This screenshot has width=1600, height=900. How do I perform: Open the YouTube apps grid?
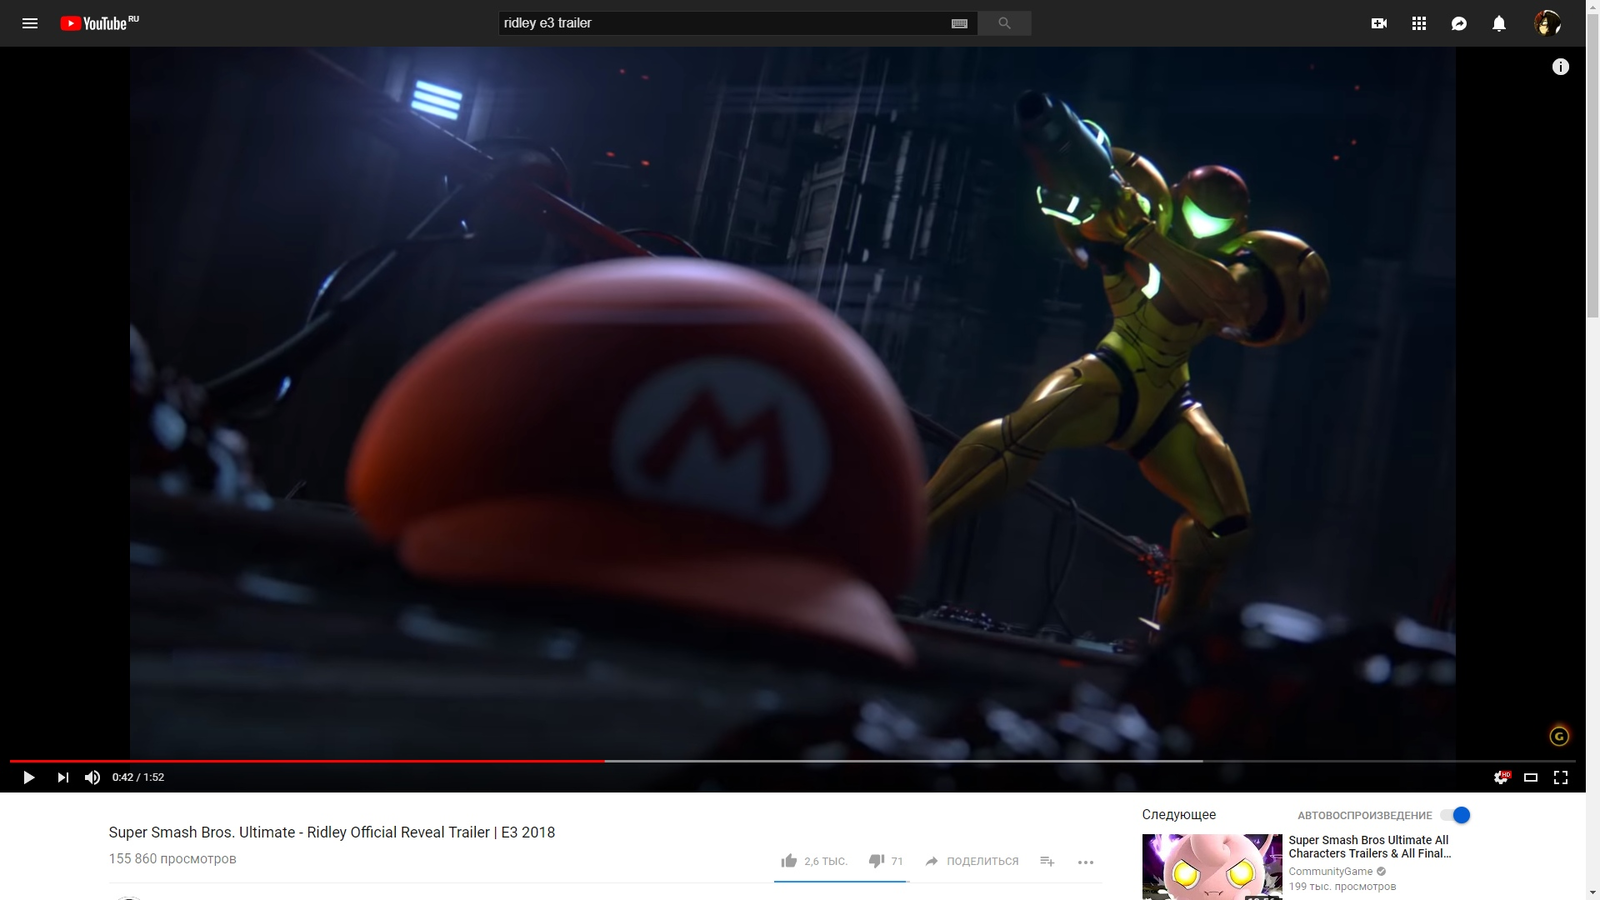[1419, 23]
